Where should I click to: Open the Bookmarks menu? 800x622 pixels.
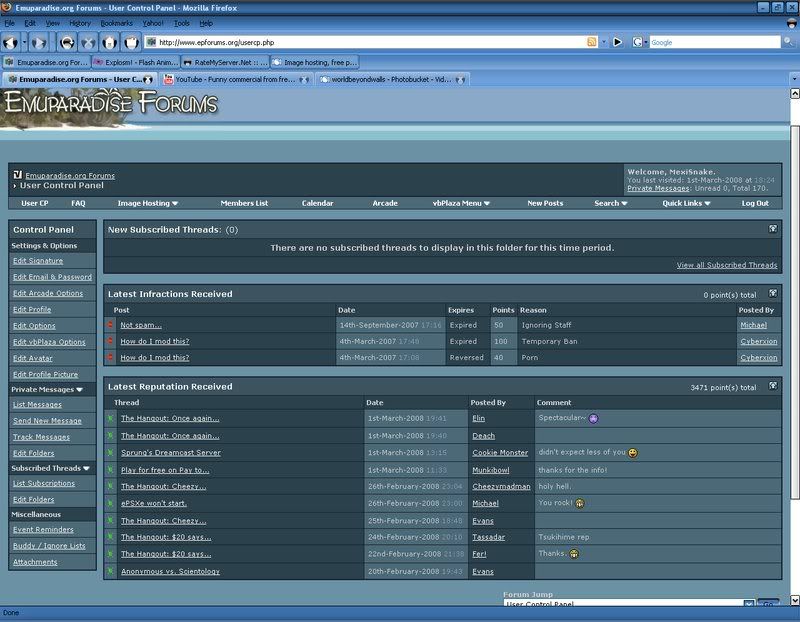point(116,23)
